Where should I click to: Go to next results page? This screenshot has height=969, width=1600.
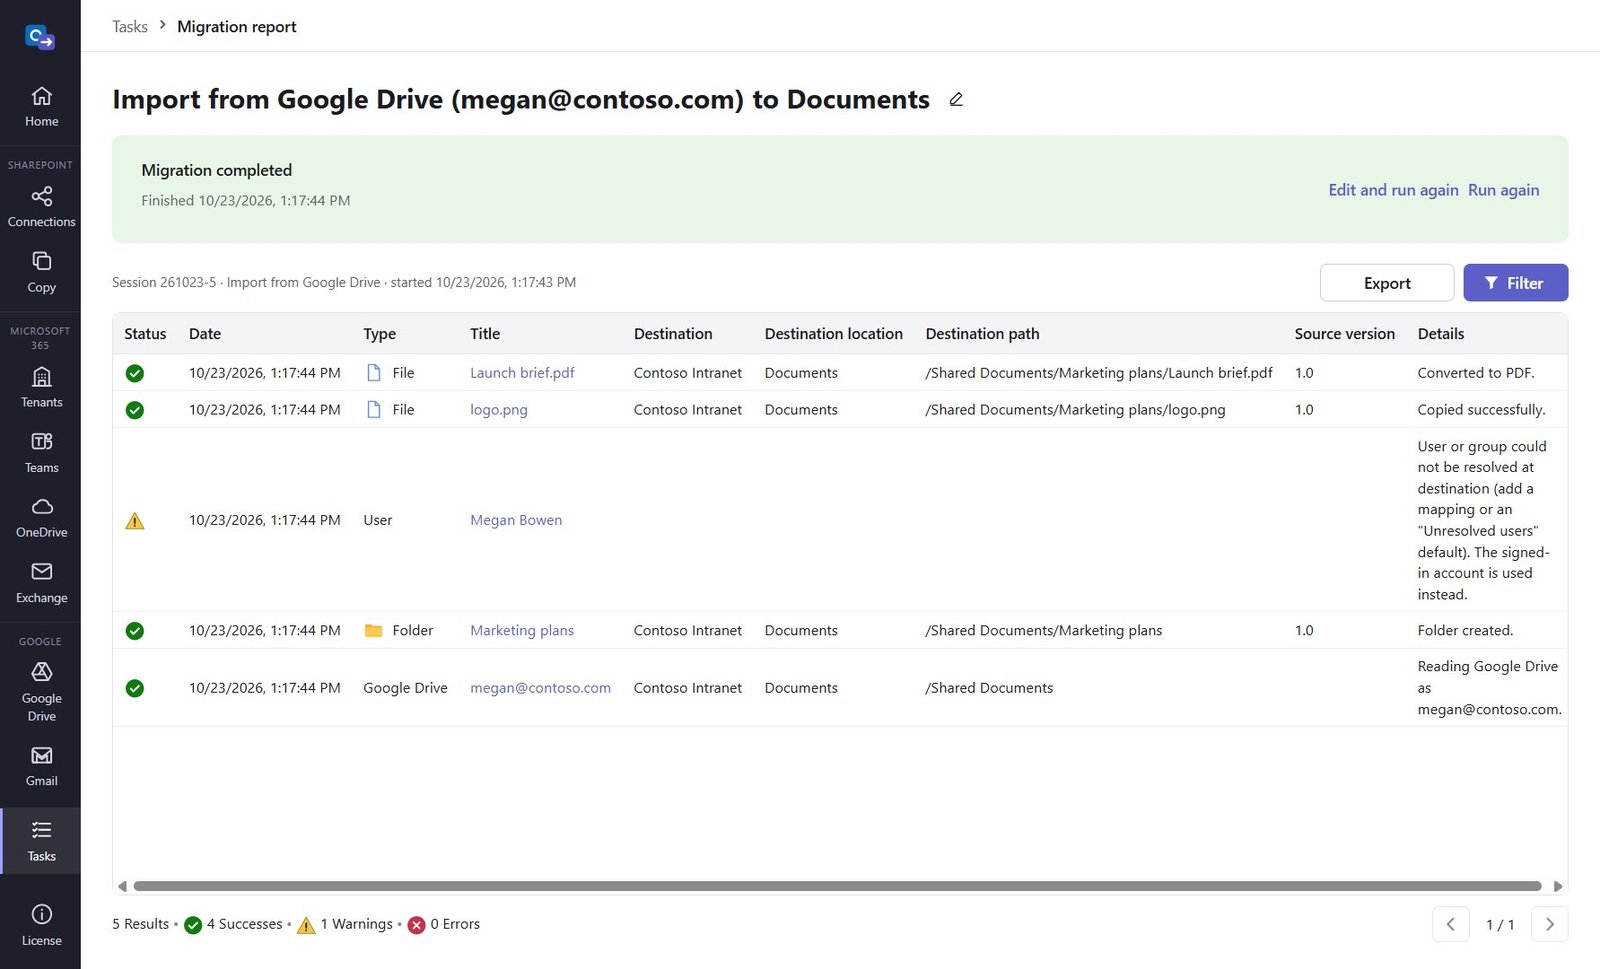click(1550, 924)
